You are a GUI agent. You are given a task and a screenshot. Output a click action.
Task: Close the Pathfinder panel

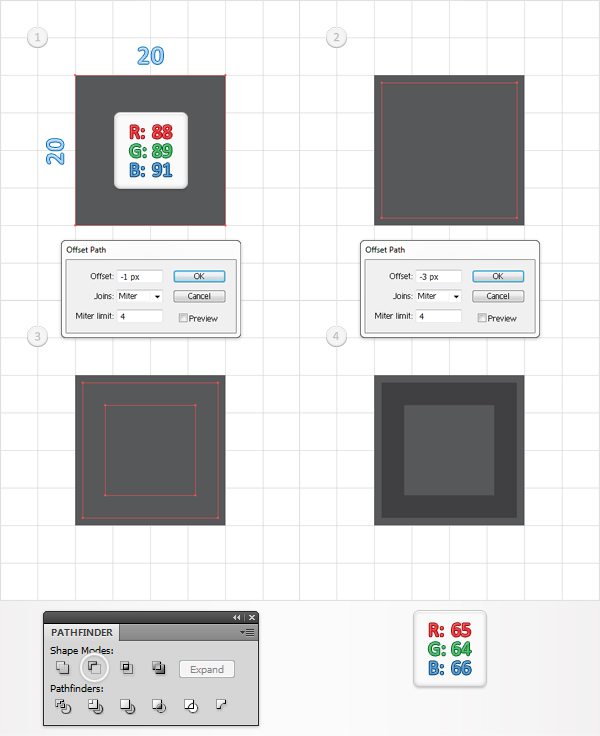pos(252,618)
